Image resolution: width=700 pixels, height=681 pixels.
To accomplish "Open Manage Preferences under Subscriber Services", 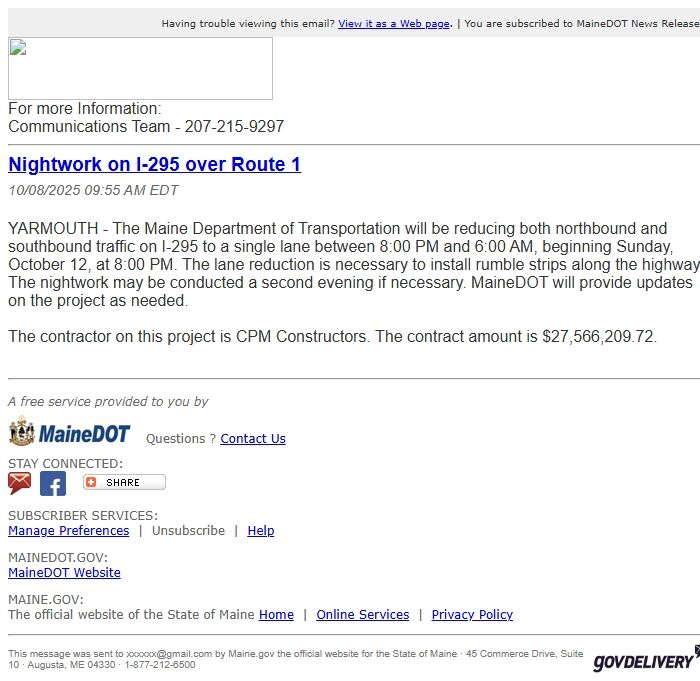I will coord(68,531).
